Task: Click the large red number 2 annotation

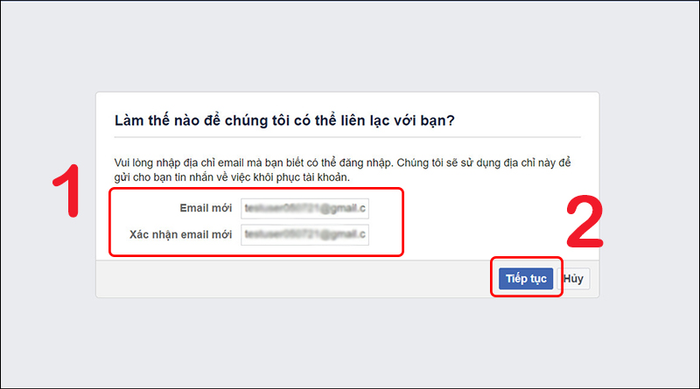Action: click(585, 222)
